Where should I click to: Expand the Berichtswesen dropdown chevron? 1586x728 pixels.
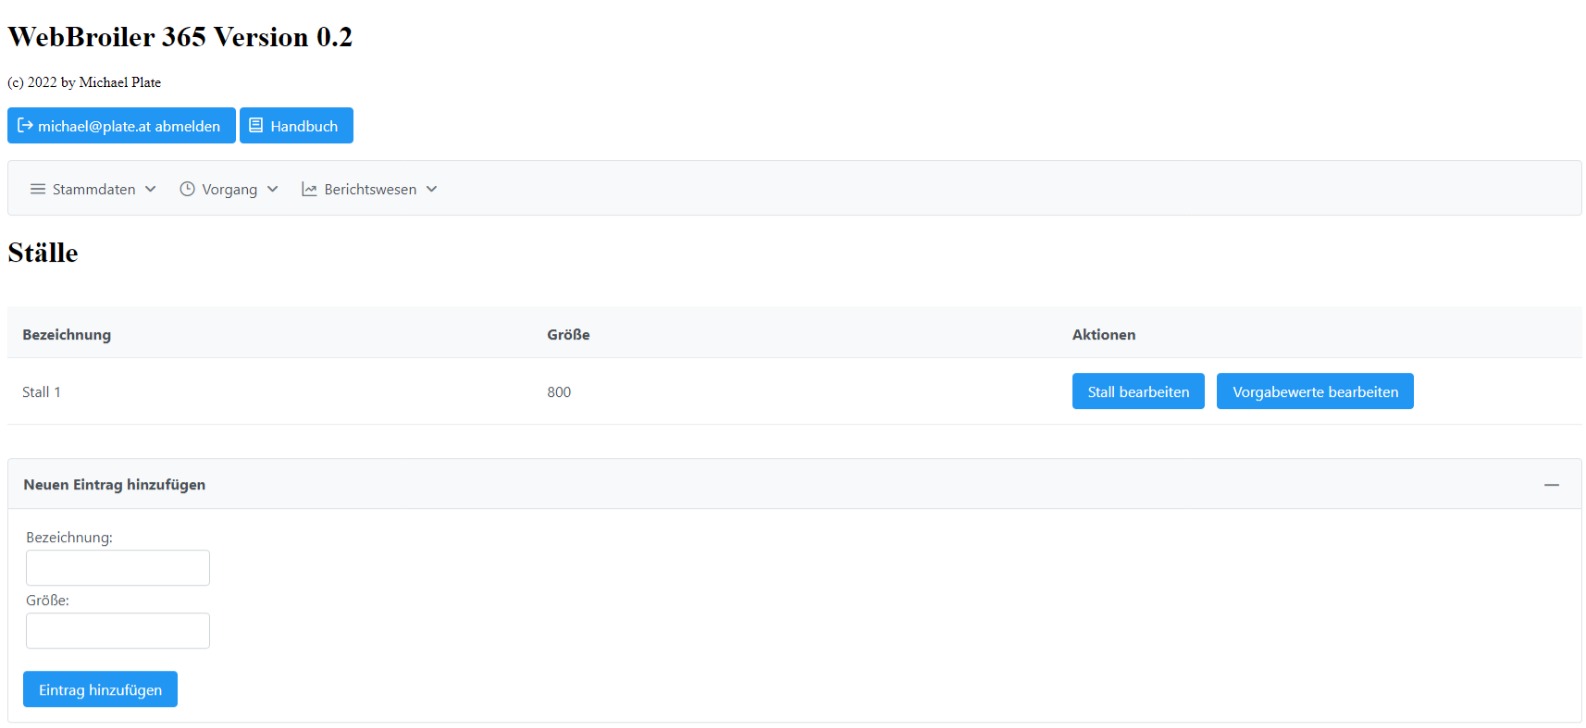click(432, 189)
